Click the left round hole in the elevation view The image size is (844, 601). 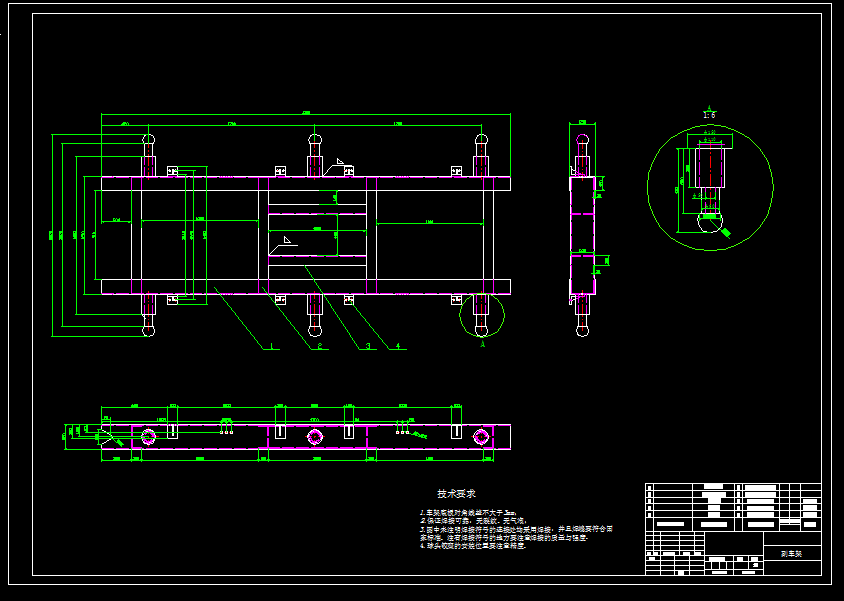(149, 436)
